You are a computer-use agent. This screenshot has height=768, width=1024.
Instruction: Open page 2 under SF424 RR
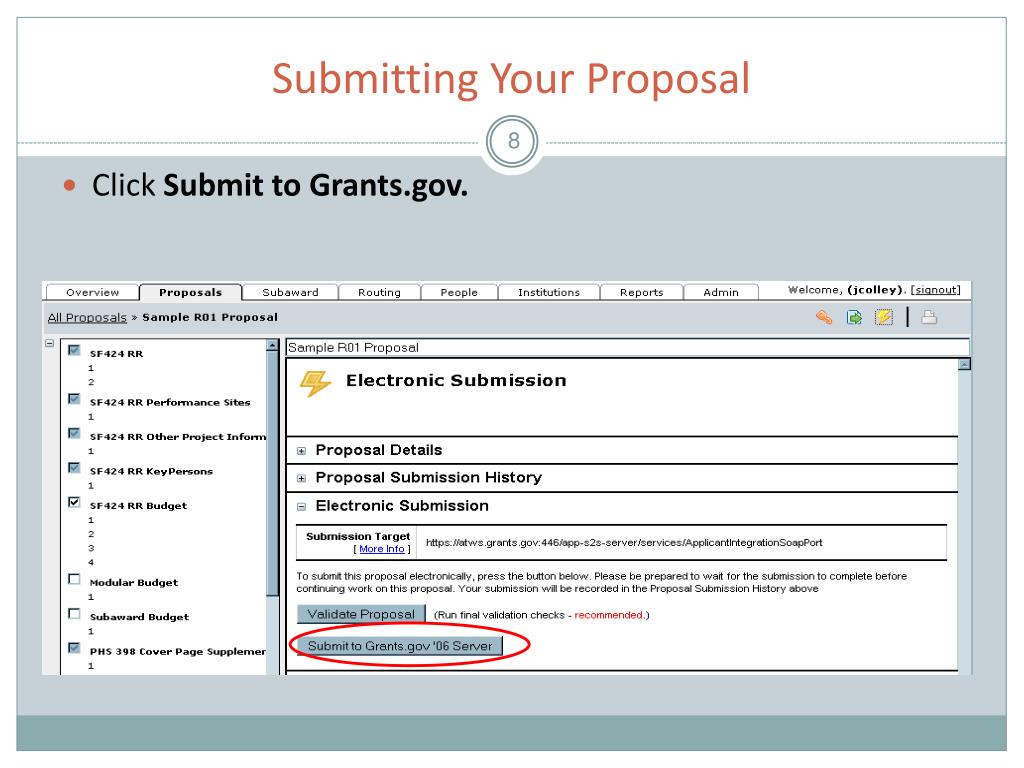tap(91, 382)
